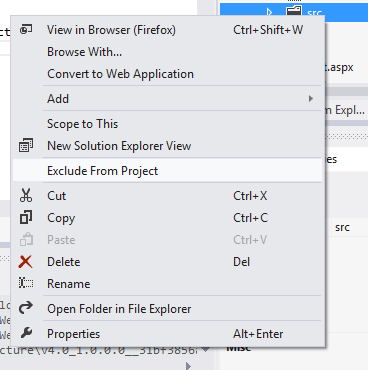Viewport: 368px width, 370px height.
Task: Click the horizontal scrollbar right arrow
Action: [188, 366]
